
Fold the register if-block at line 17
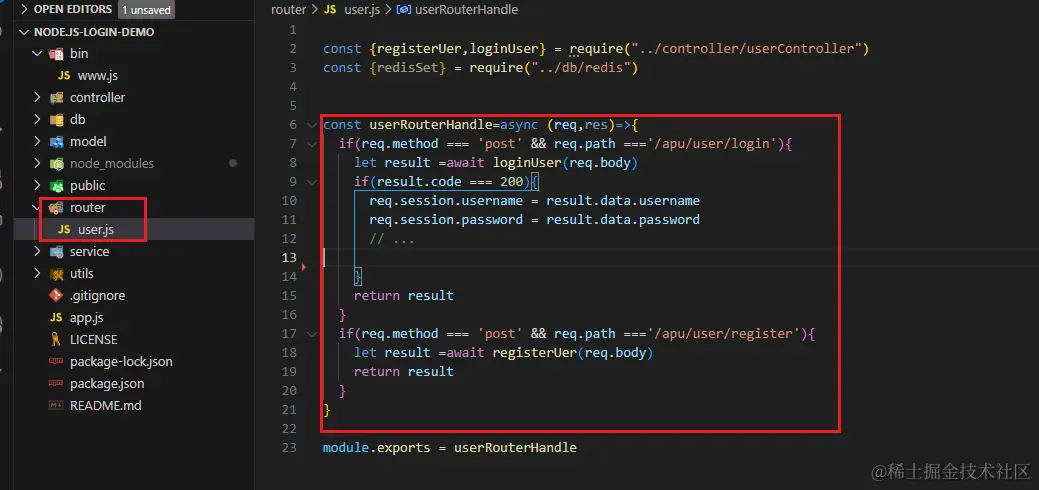[x=311, y=334]
